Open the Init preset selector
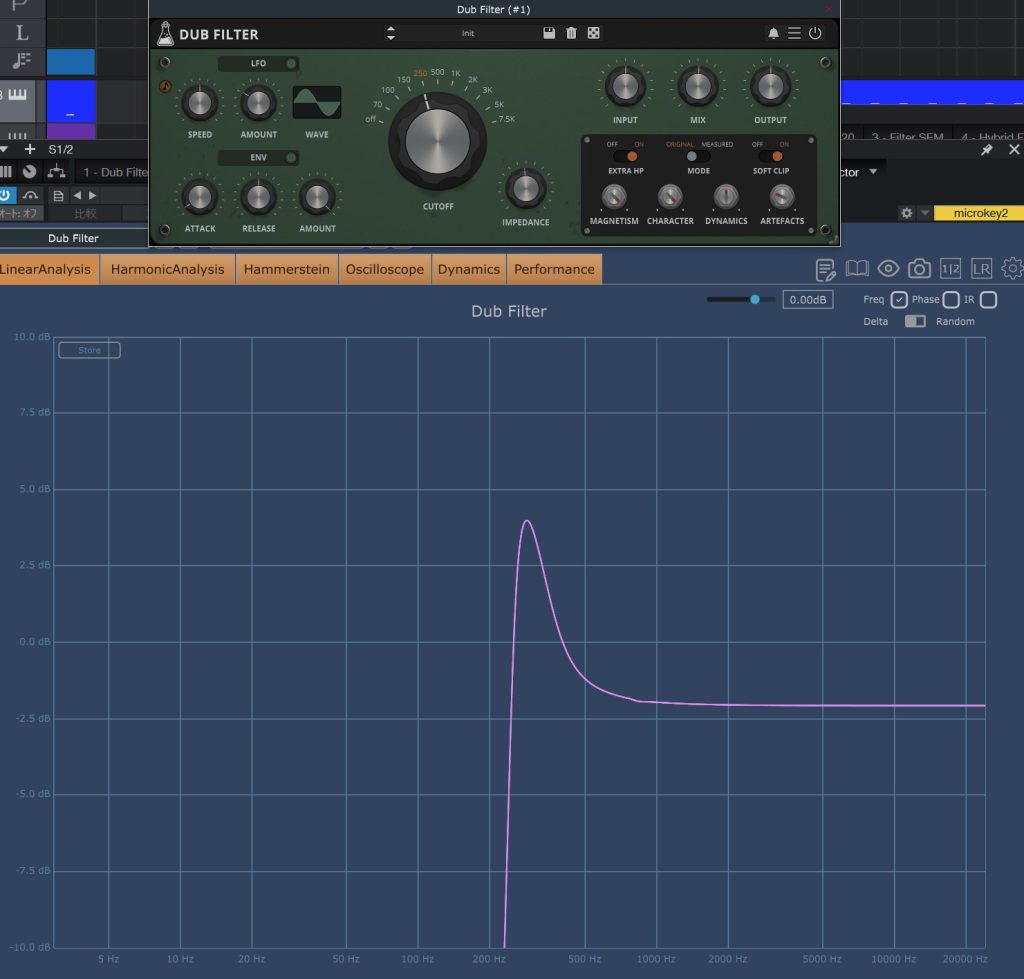 point(468,33)
